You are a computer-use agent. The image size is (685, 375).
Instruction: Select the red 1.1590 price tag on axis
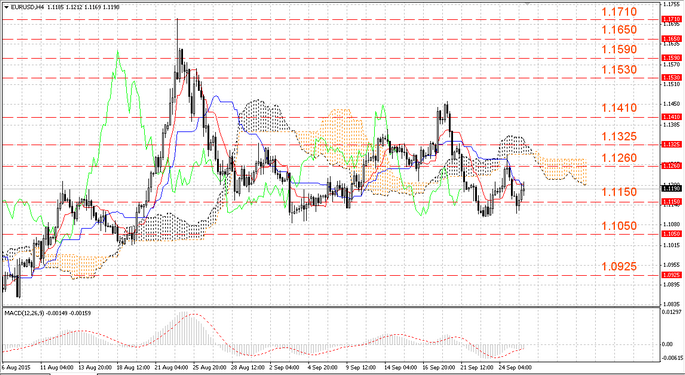[671, 58]
